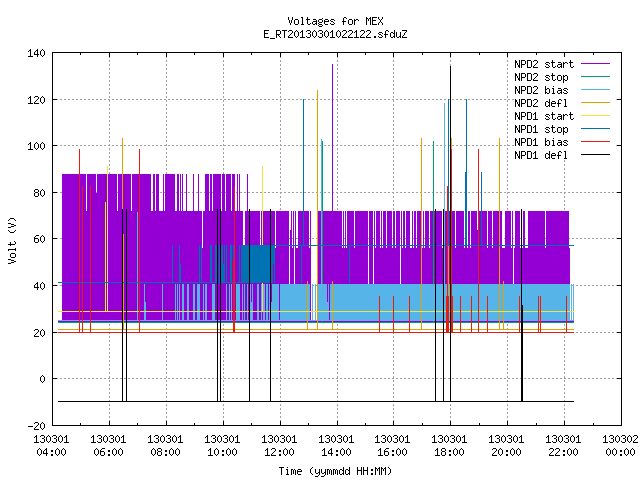Click the 130301 06:00 time tick label
This screenshot has height=480, width=640.
(109, 446)
